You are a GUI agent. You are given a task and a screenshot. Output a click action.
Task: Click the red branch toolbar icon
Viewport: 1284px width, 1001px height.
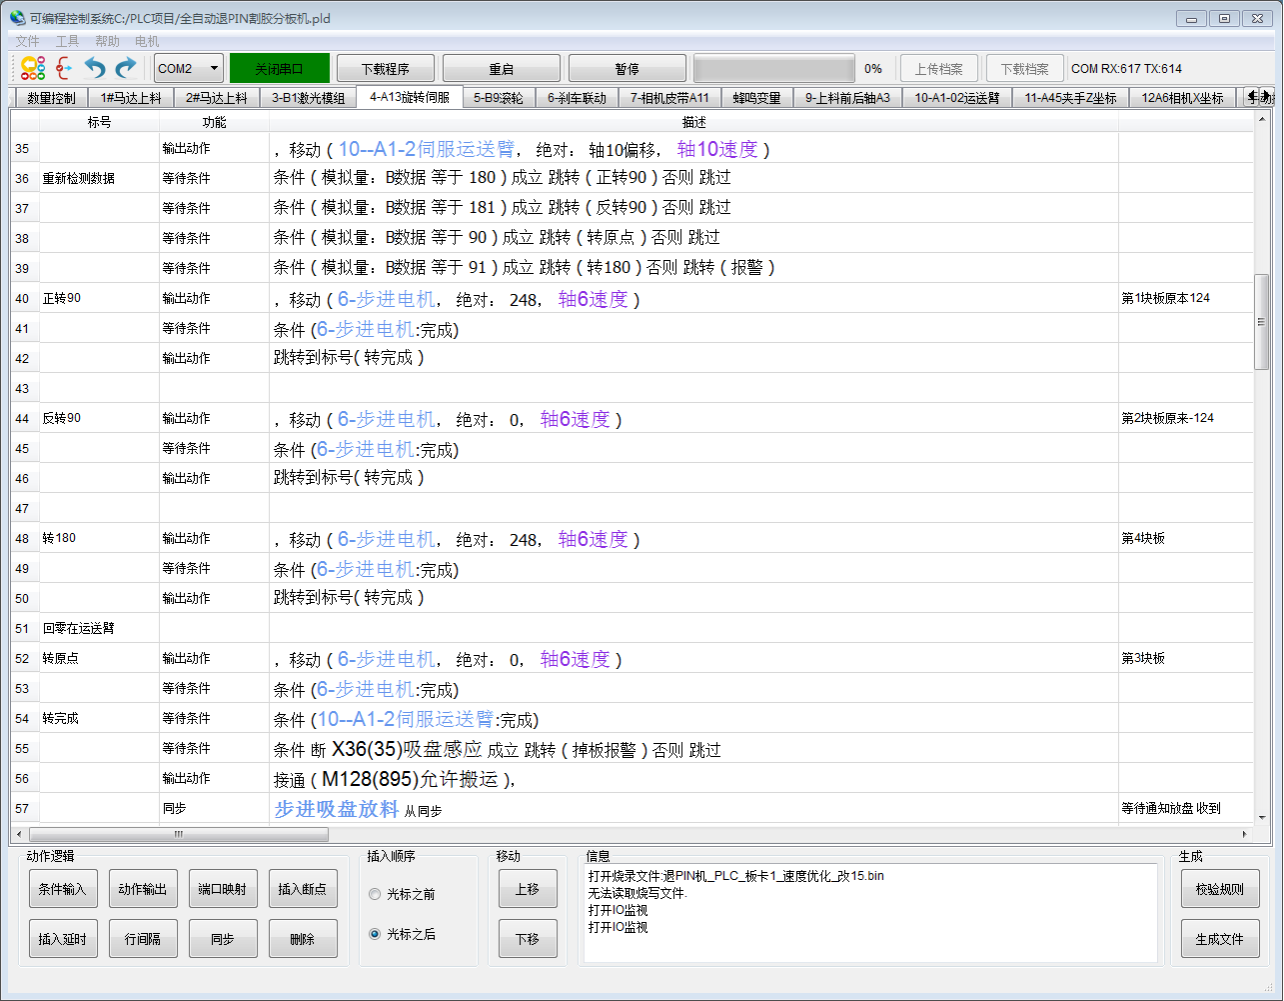[x=64, y=68]
